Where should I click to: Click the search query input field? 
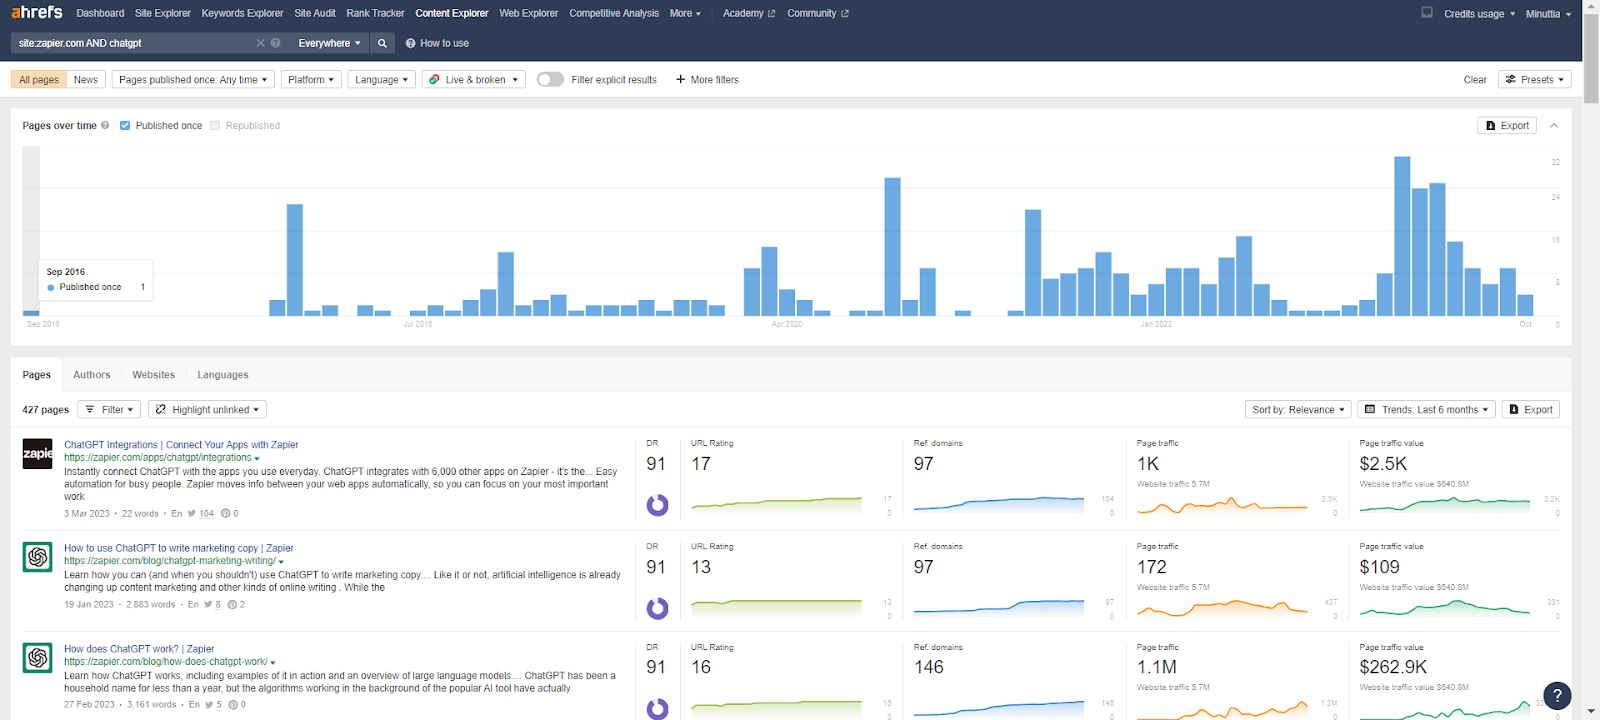pos(134,43)
